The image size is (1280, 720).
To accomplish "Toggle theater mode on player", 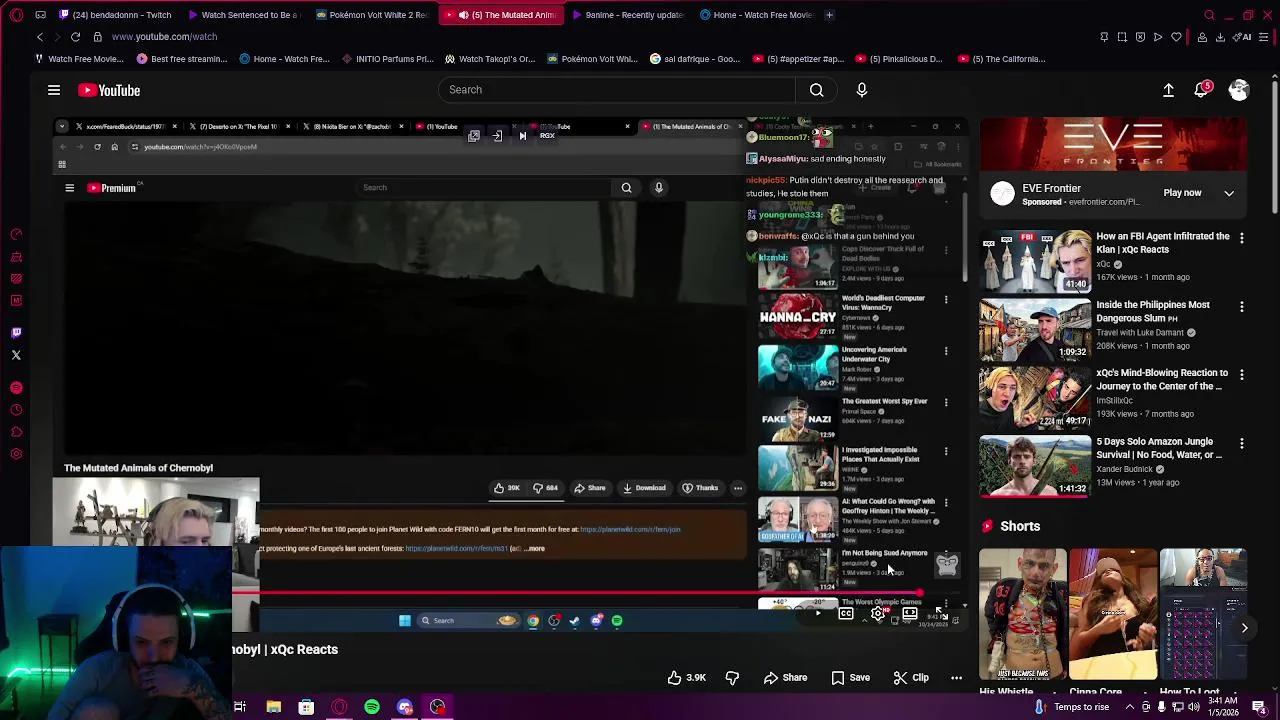I will click(910, 614).
